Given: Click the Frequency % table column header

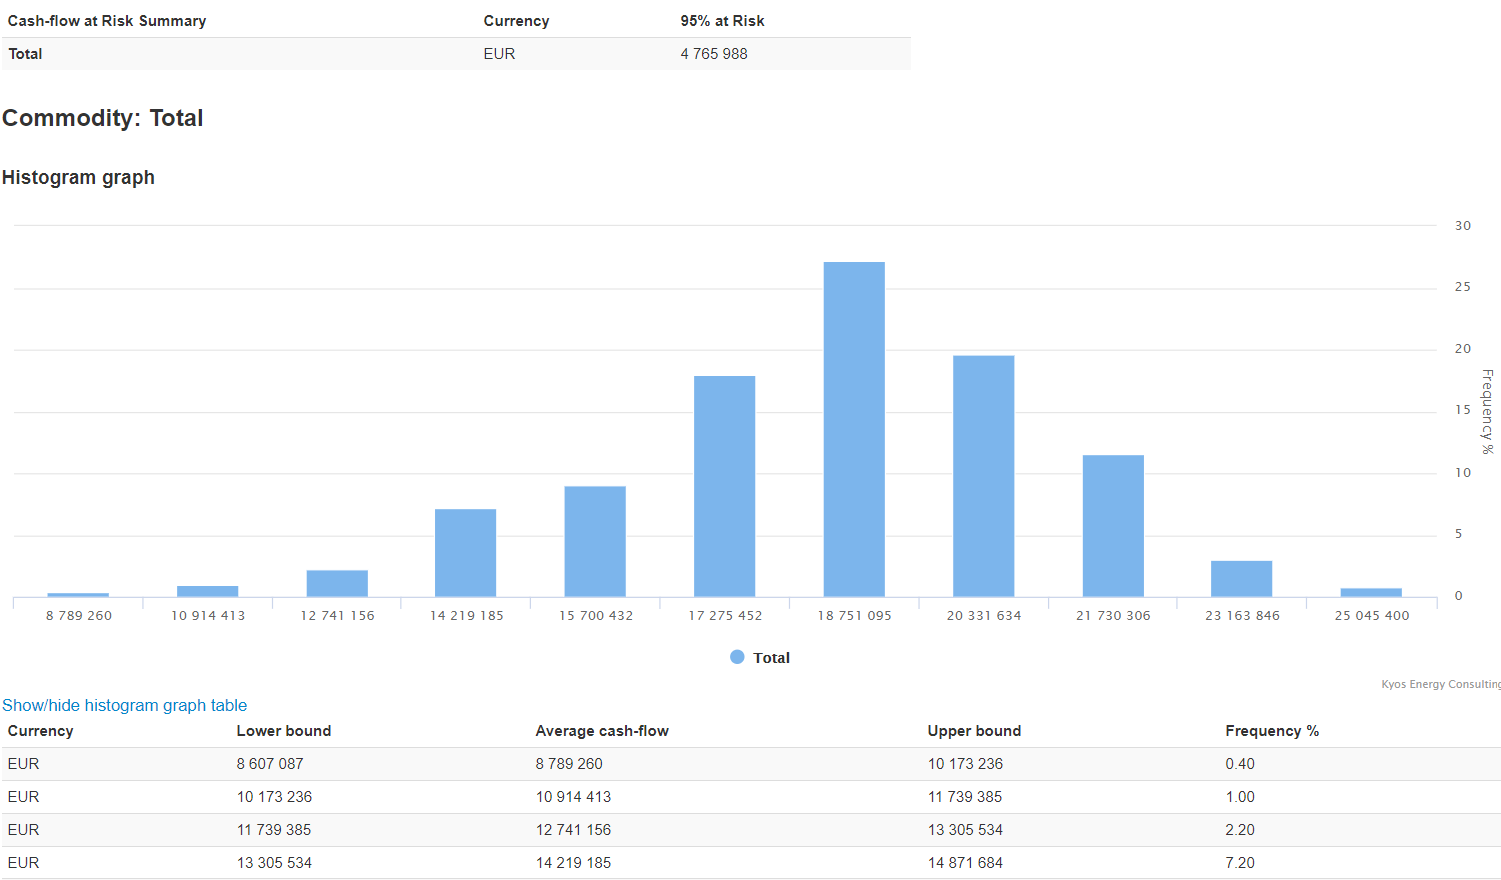Looking at the screenshot, I should 1272,731.
